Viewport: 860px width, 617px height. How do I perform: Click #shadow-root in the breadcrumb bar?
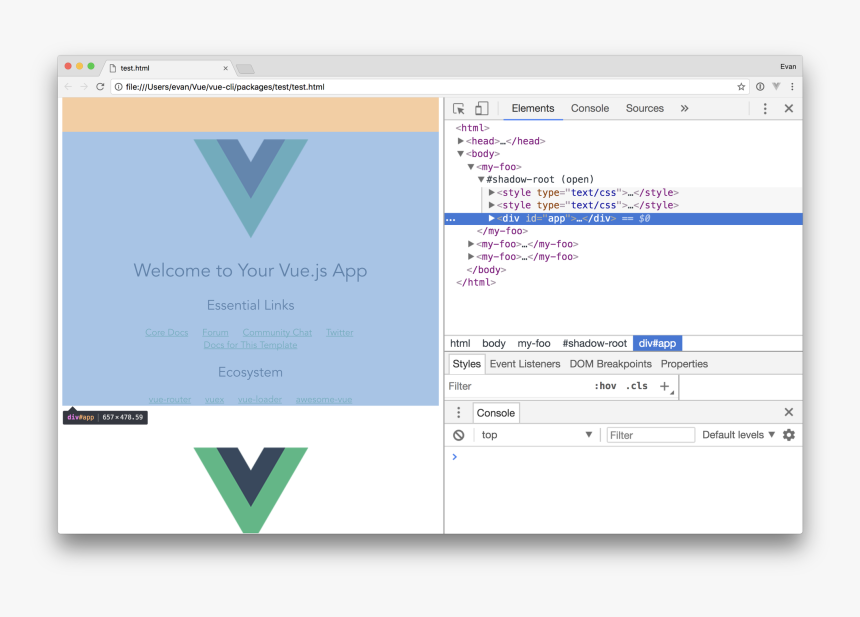pyautogui.click(x=595, y=343)
